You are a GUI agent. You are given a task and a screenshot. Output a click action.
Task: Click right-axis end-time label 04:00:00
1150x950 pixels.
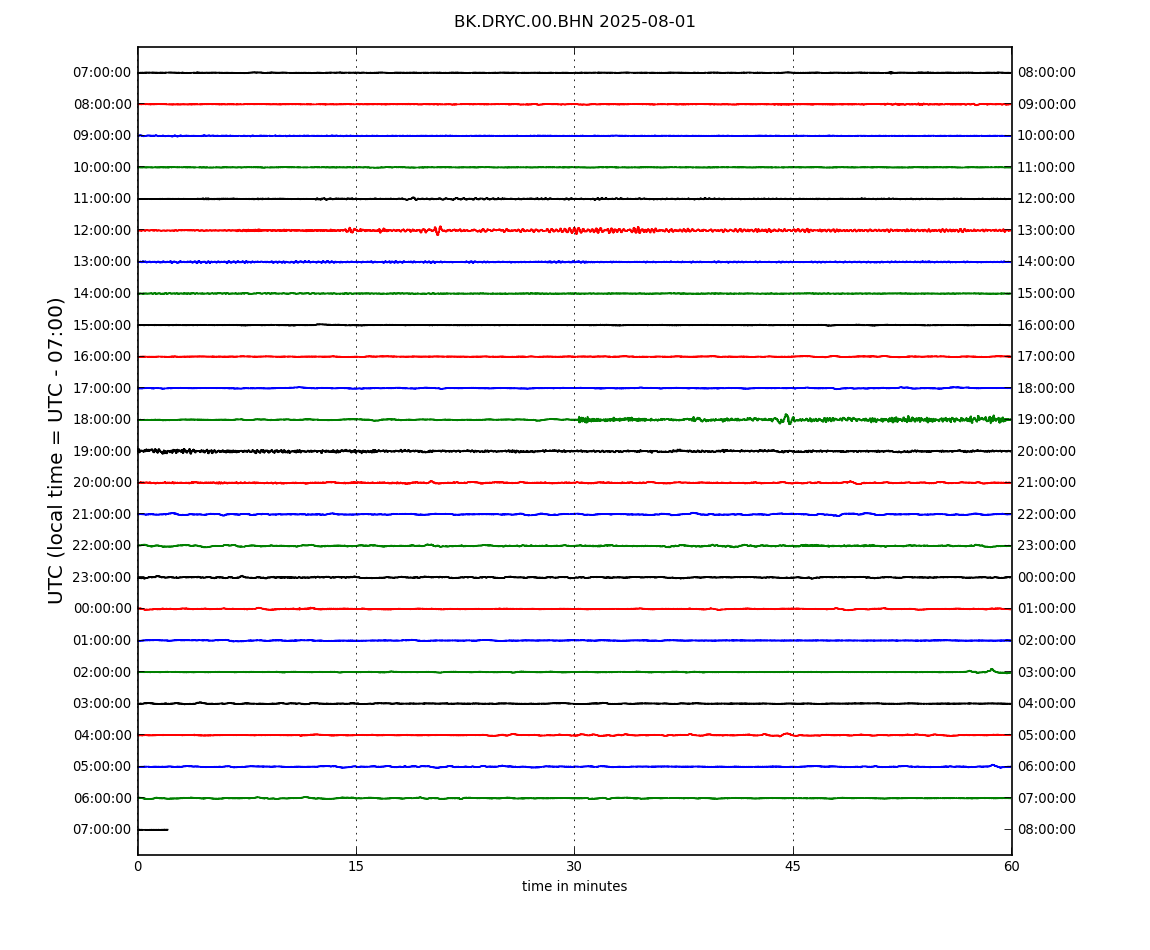click(x=1047, y=704)
